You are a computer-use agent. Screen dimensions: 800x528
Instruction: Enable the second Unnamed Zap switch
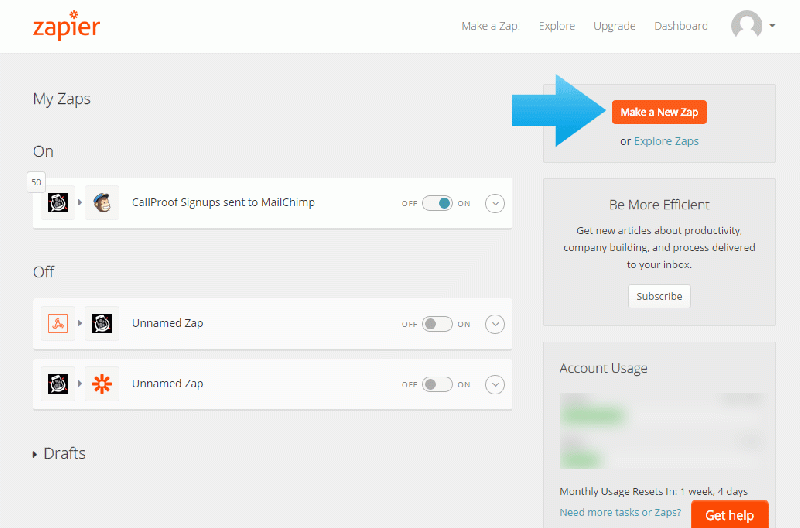coord(437,384)
